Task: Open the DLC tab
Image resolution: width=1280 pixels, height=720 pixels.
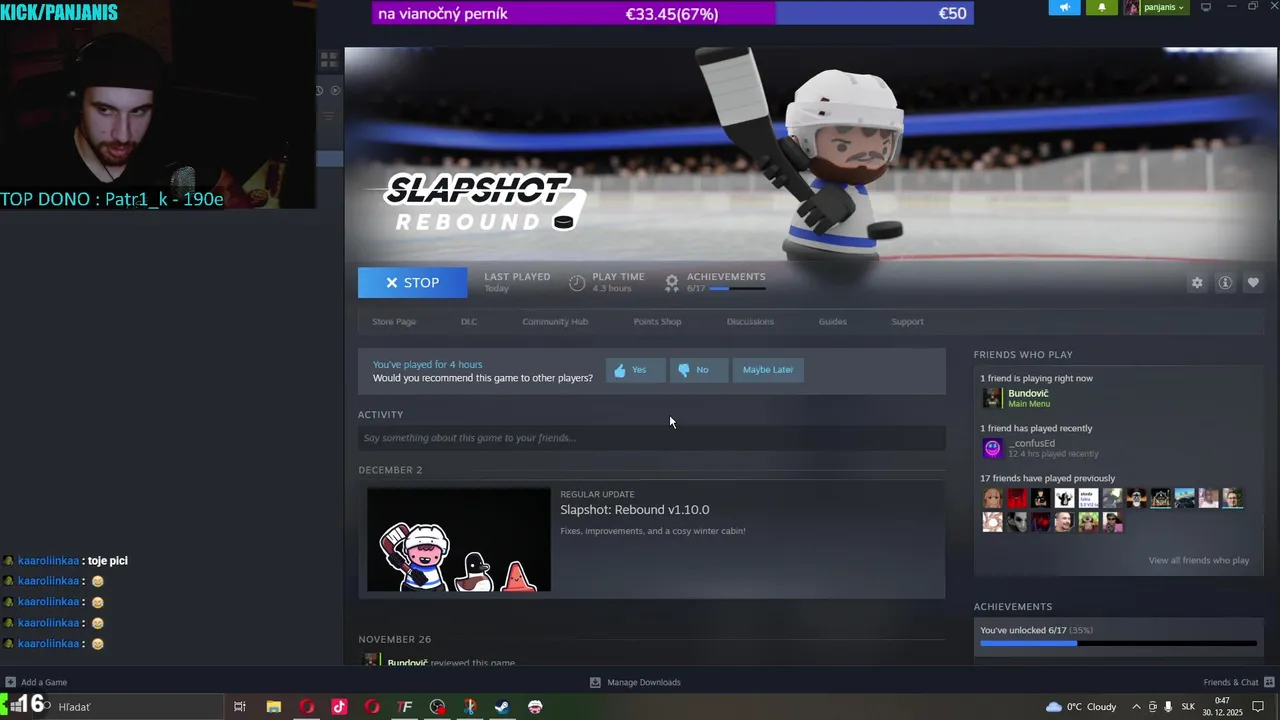Action: pyautogui.click(x=469, y=322)
